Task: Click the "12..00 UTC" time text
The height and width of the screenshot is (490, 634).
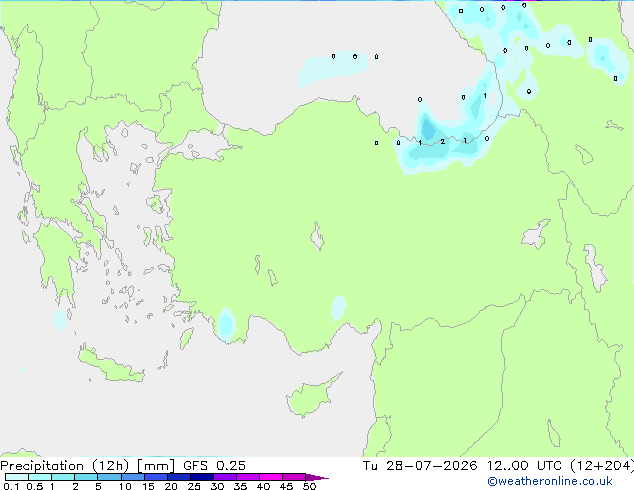Action: pos(524,466)
